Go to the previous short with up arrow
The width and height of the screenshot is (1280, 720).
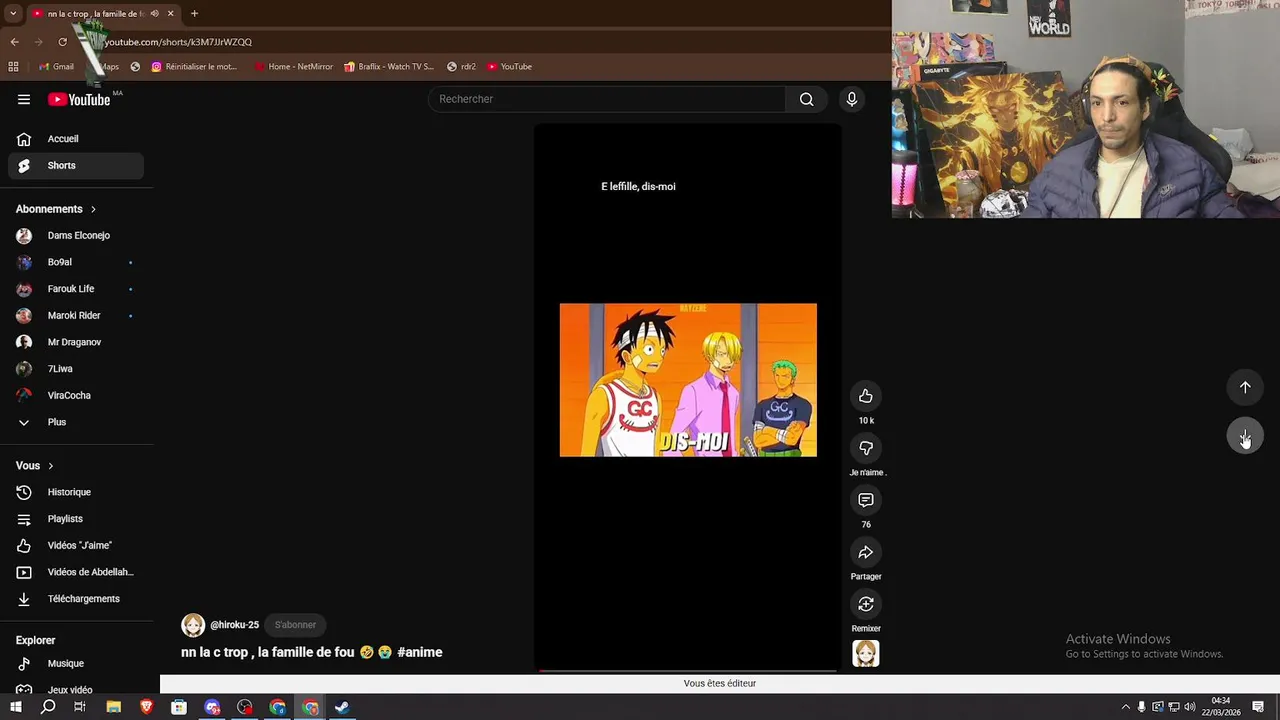click(x=1245, y=387)
